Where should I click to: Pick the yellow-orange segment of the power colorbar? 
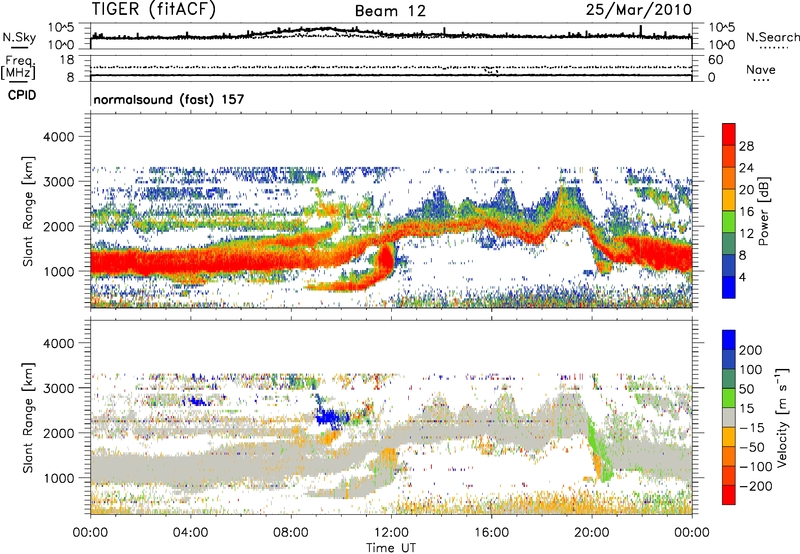[729, 200]
